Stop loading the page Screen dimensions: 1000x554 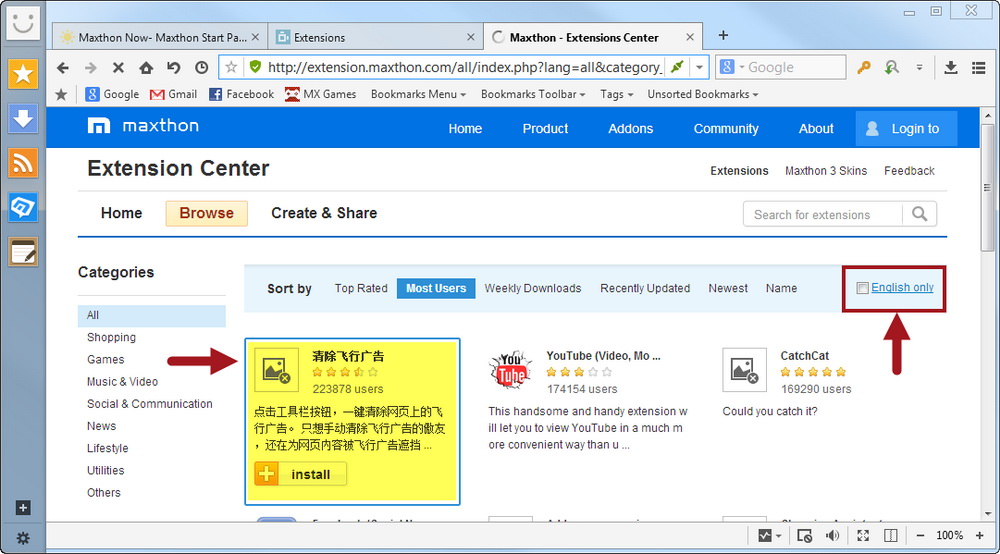click(118, 68)
